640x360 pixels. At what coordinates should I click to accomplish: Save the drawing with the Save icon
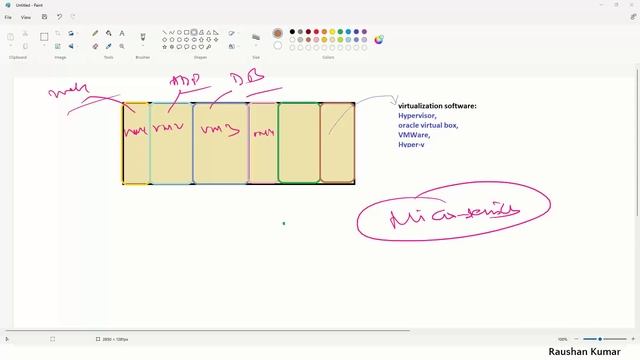tap(44, 17)
